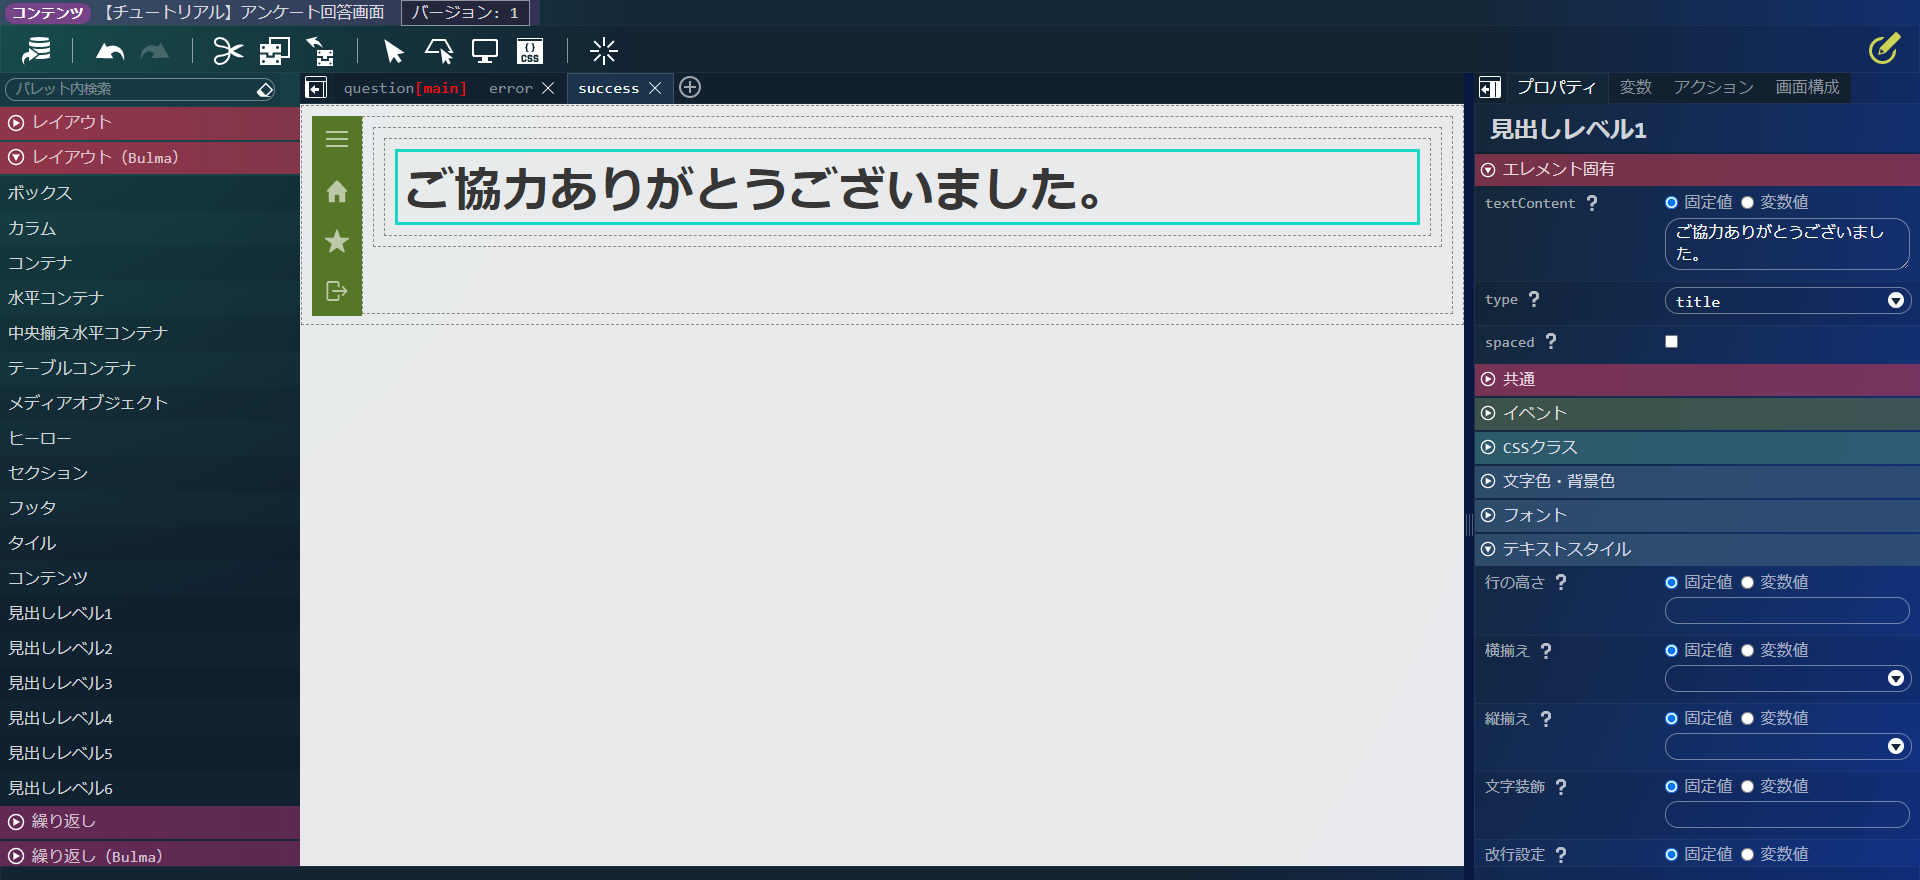Select 変数値 radio for 文字装飾
1920x880 pixels.
(x=1747, y=786)
